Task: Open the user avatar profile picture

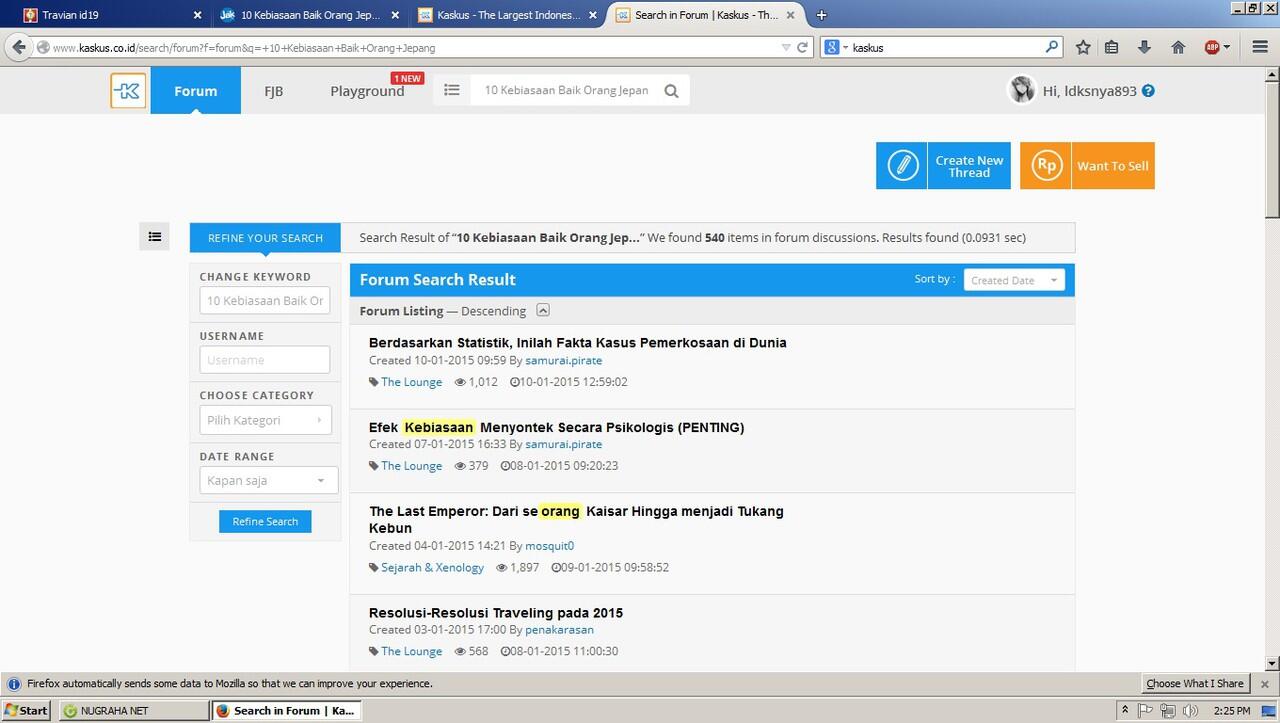Action: click(1021, 90)
